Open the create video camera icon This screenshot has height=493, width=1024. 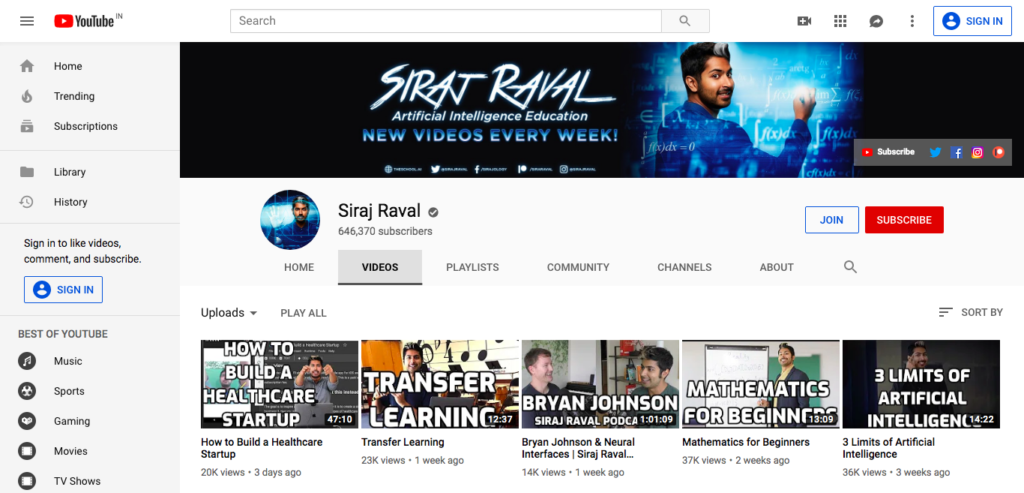point(804,21)
